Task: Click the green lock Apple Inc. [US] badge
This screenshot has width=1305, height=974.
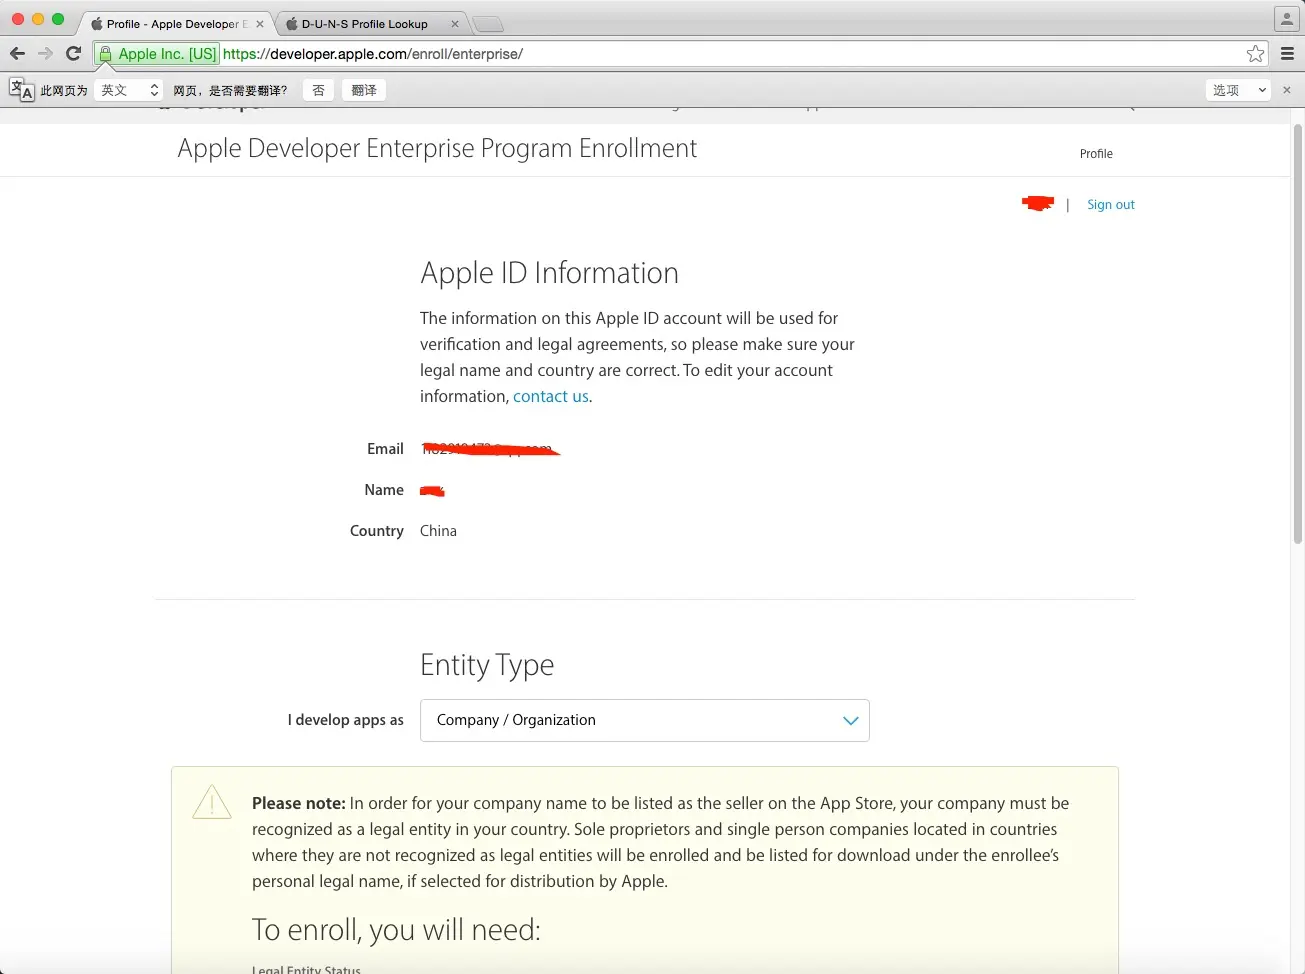Action: (x=157, y=54)
